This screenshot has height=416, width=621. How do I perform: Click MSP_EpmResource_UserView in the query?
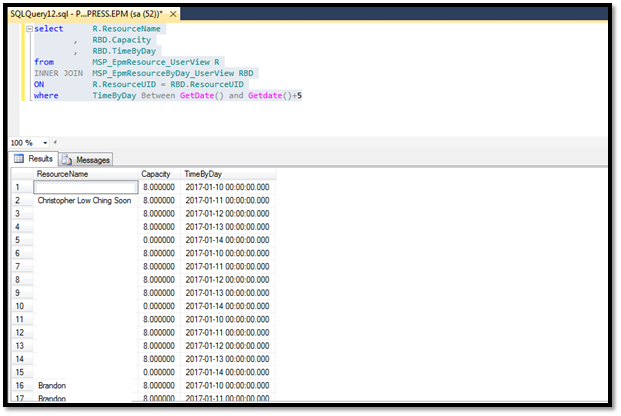(x=146, y=62)
